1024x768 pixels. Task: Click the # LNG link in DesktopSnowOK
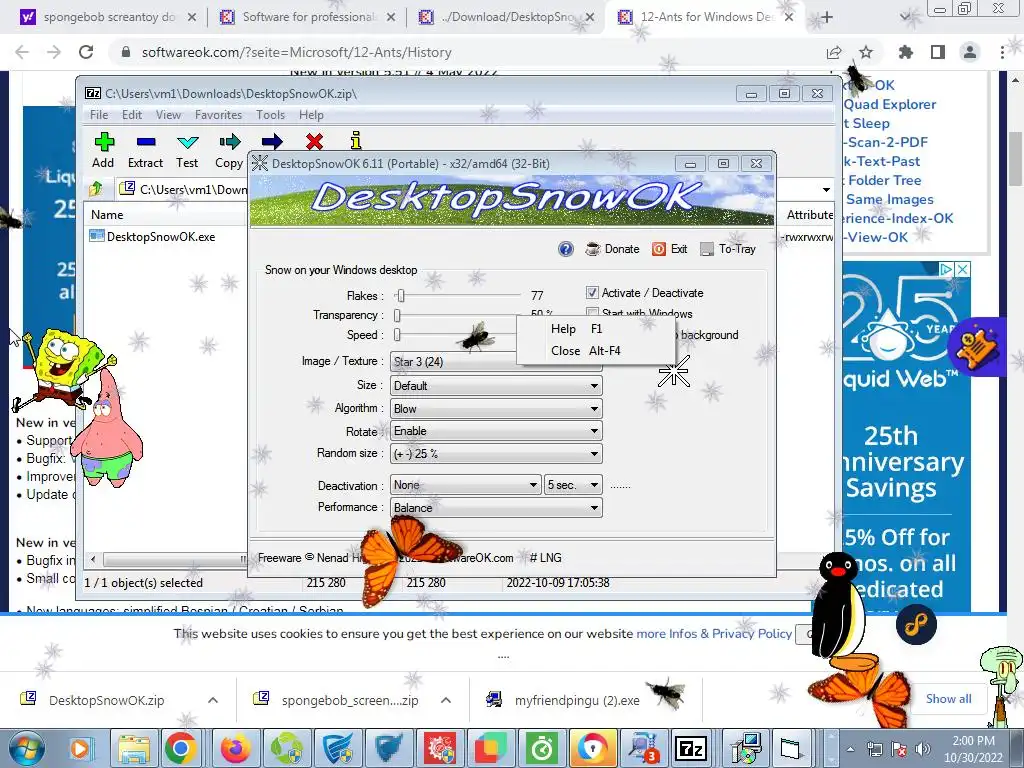(545, 558)
